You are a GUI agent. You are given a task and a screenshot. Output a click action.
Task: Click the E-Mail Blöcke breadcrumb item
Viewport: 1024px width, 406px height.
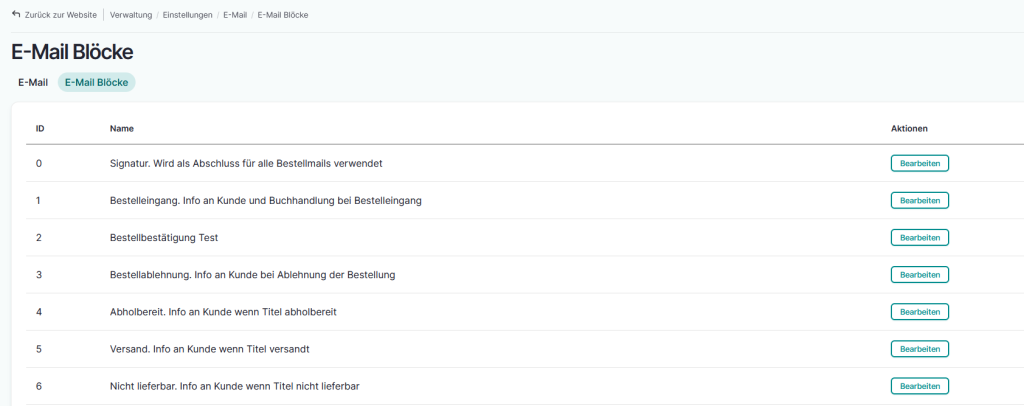pyautogui.click(x=285, y=15)
